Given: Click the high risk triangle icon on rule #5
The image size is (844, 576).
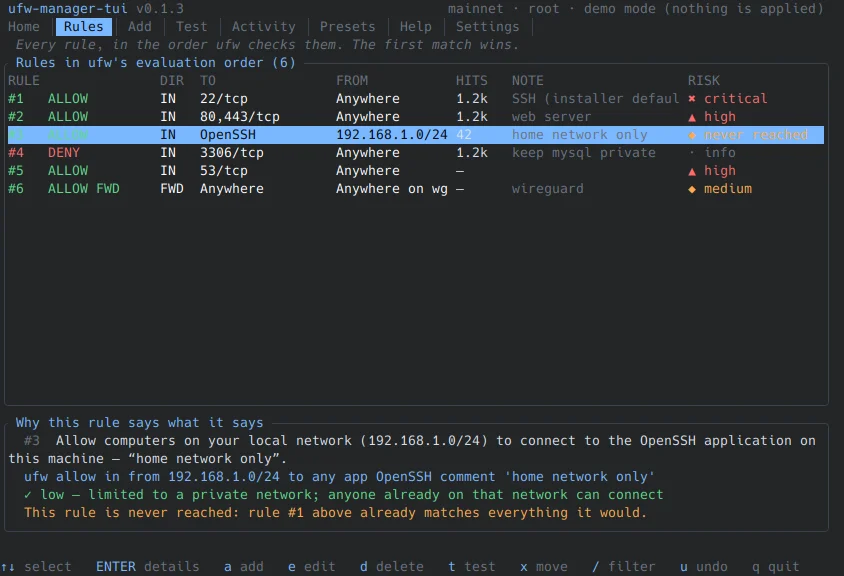Looking at the screenshot, I should pyautogui.click(x=692, y=171).
